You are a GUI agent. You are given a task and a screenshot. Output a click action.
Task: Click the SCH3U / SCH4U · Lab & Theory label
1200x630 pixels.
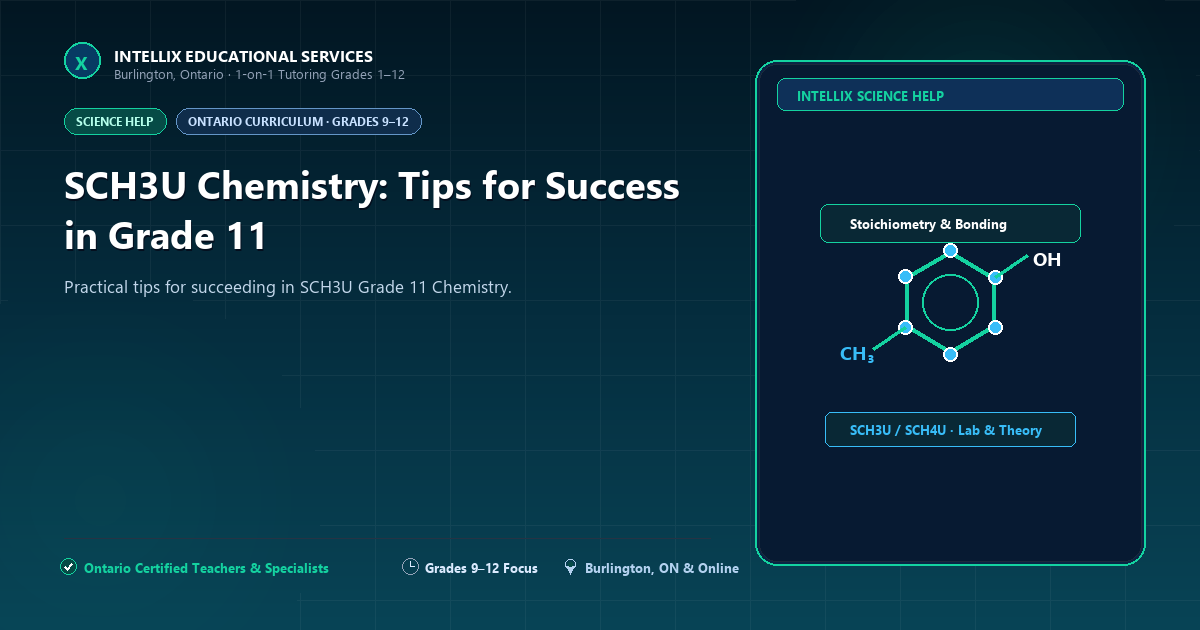(950, 430)
